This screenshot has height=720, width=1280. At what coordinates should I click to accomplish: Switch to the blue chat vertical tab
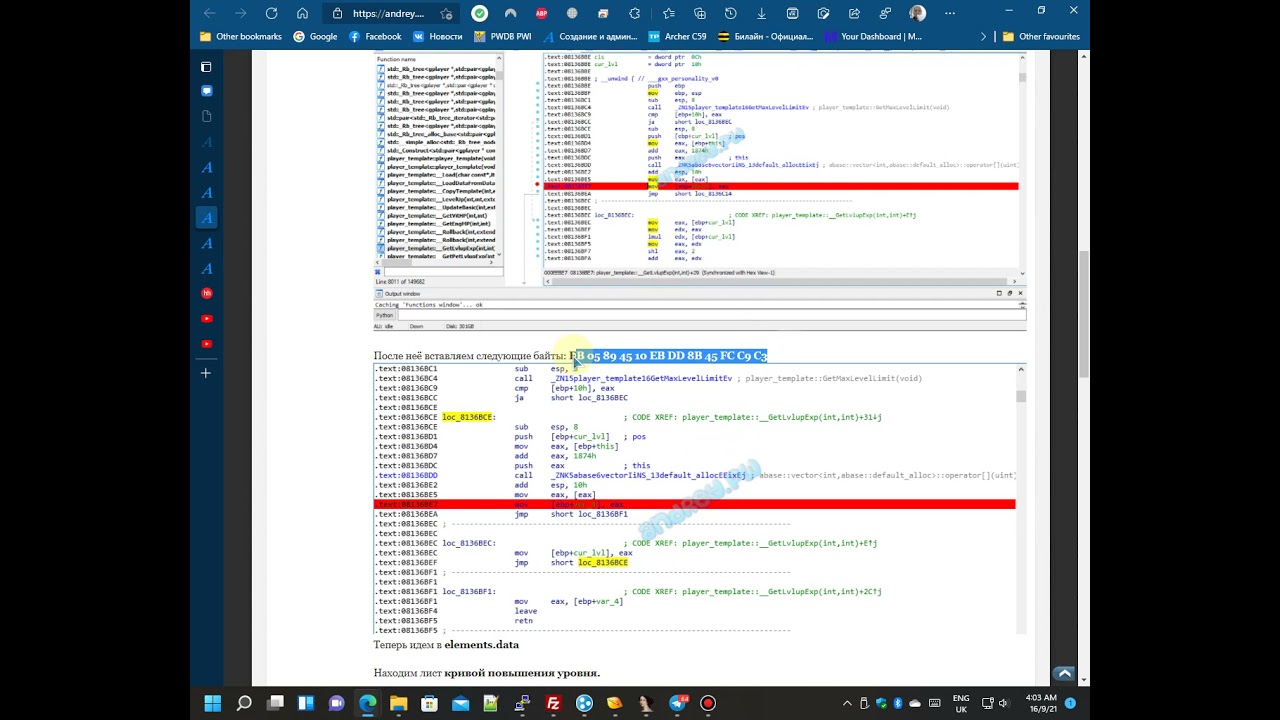point(206,91)
